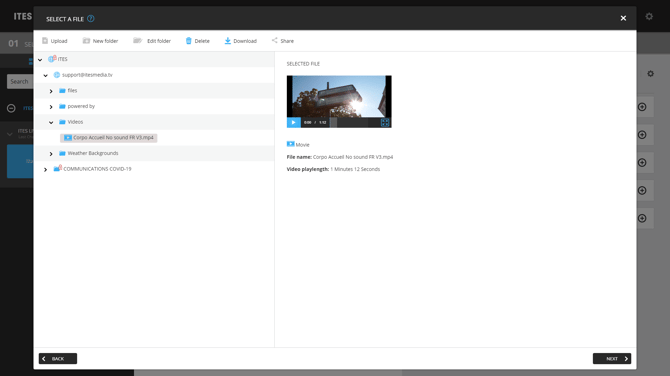Click the minus circle icon in background

(x=11, y=108)
